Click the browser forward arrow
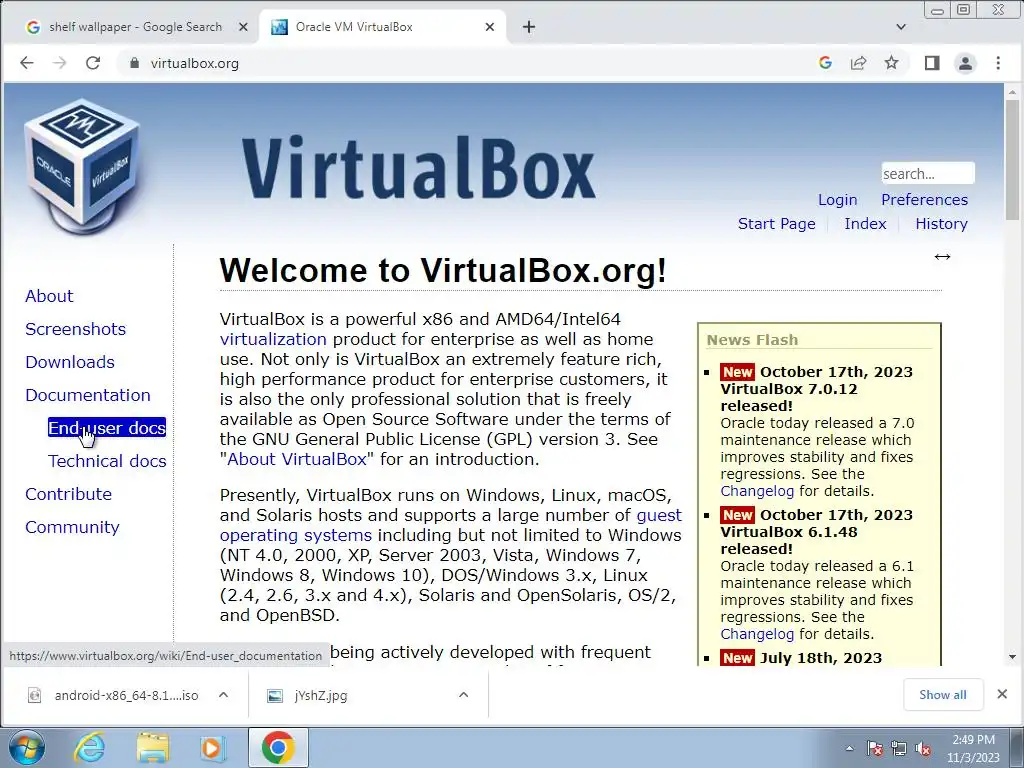 [x=59, y=63]
